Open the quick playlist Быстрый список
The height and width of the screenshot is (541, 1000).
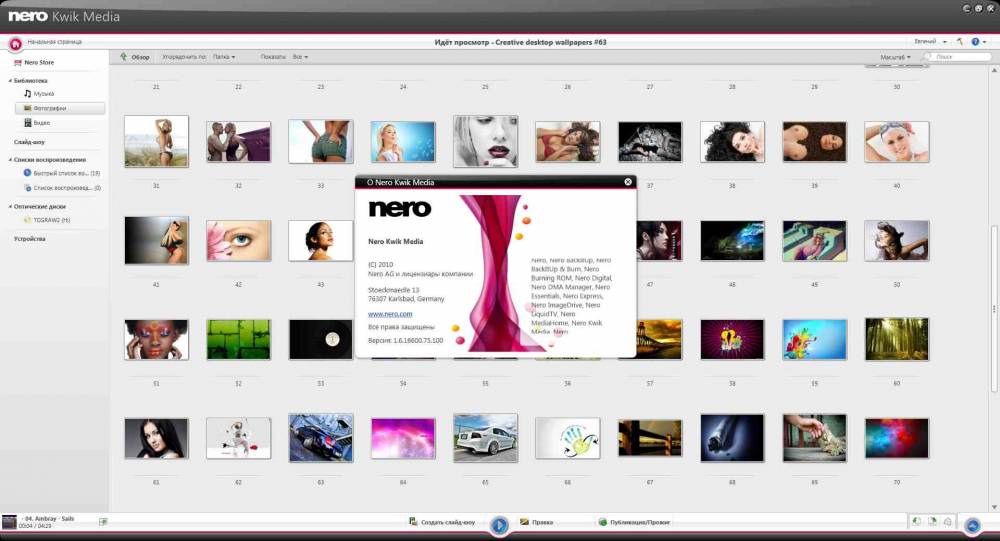(x=62, y=173)
